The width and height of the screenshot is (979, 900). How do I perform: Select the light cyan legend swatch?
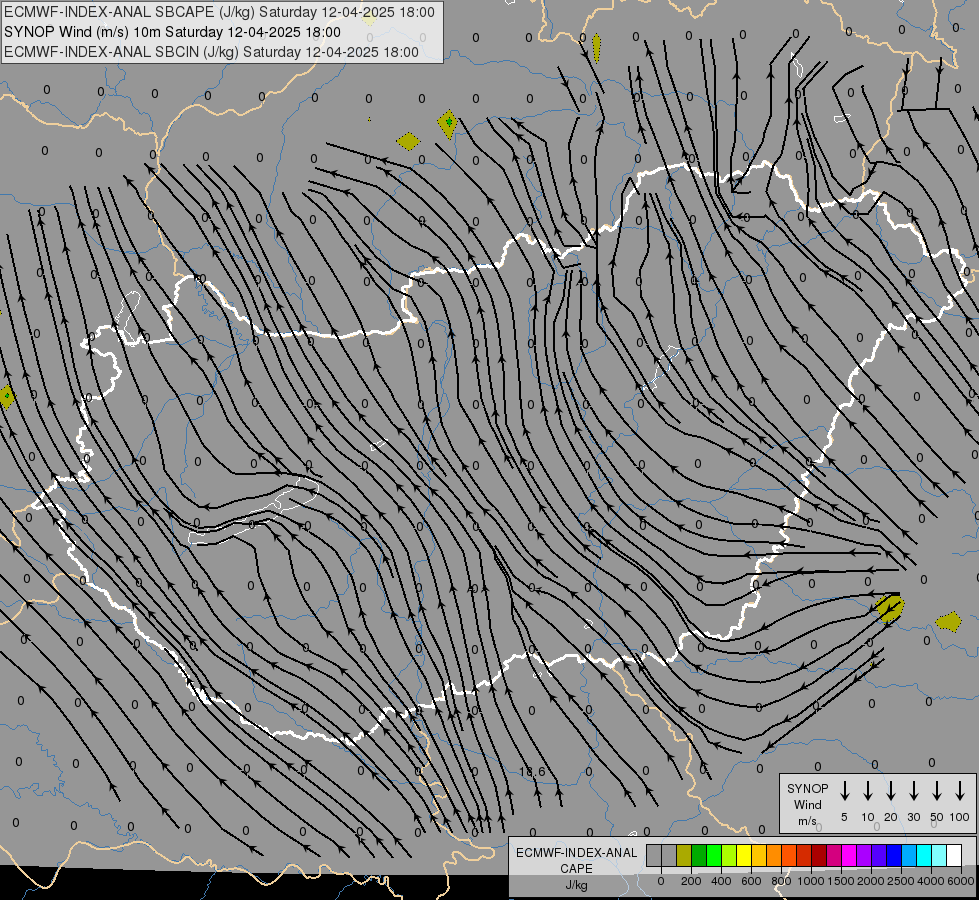point(938,855)
